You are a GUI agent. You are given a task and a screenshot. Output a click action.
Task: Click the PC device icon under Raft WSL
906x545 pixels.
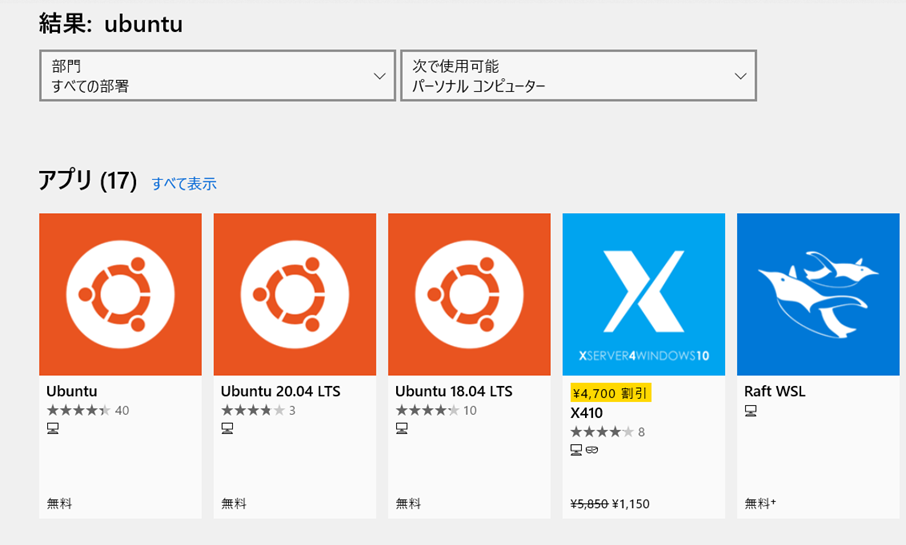tap(751, 411)
